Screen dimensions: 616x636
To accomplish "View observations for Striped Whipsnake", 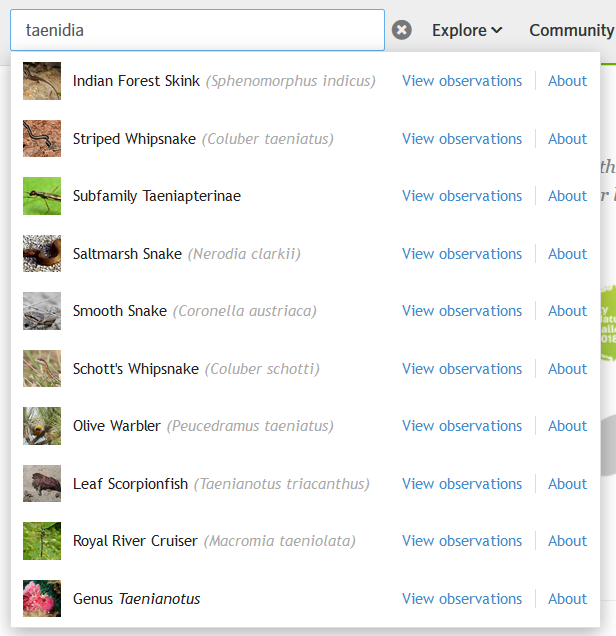I will [462, 139].
